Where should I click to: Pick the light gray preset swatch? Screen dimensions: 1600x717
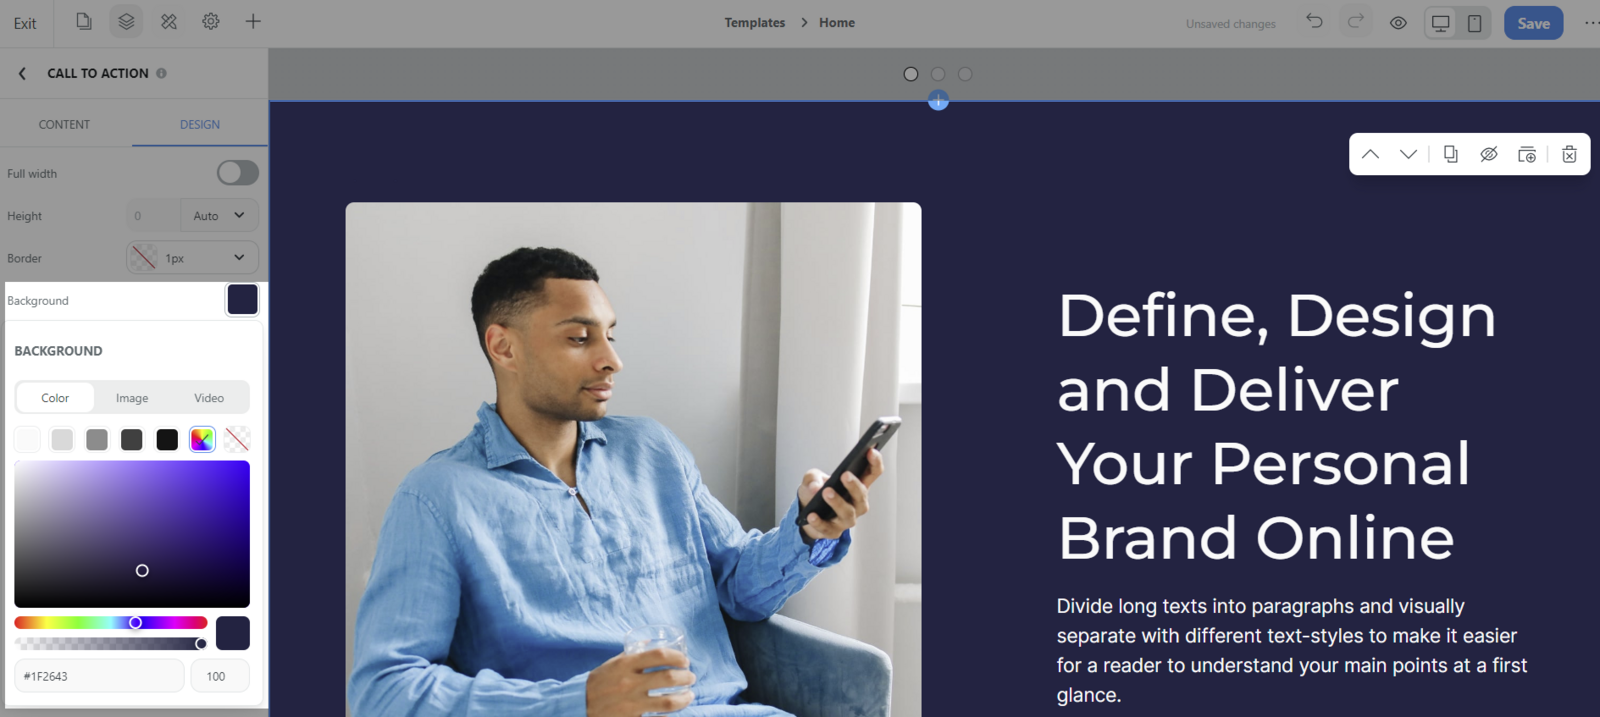(x=62, y=439)
